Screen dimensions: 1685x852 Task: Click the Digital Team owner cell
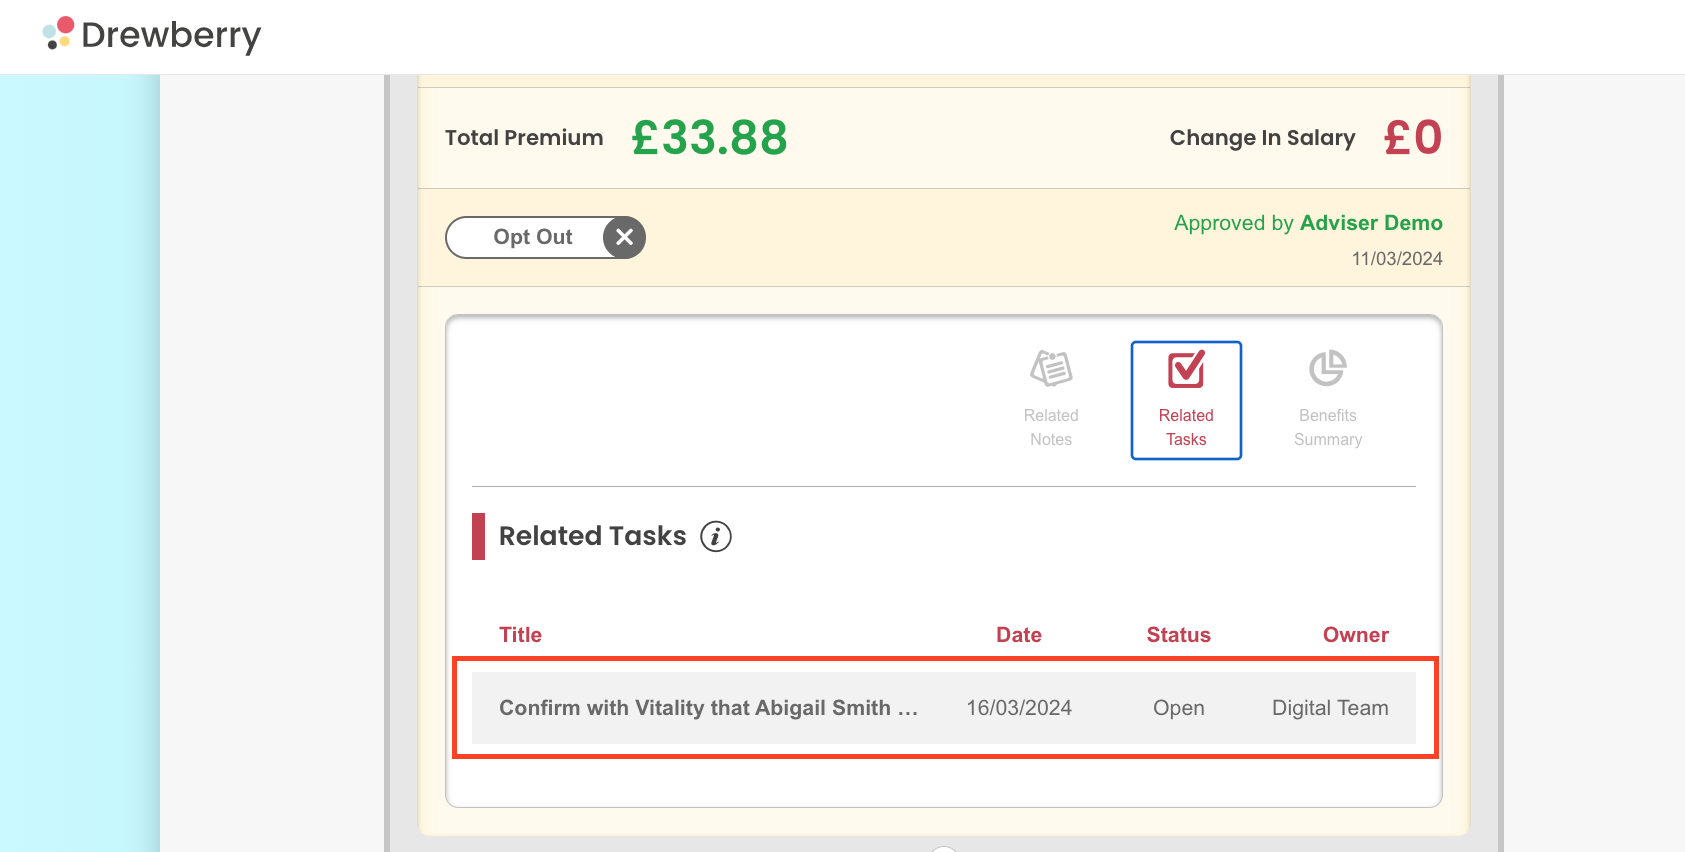1330,708
